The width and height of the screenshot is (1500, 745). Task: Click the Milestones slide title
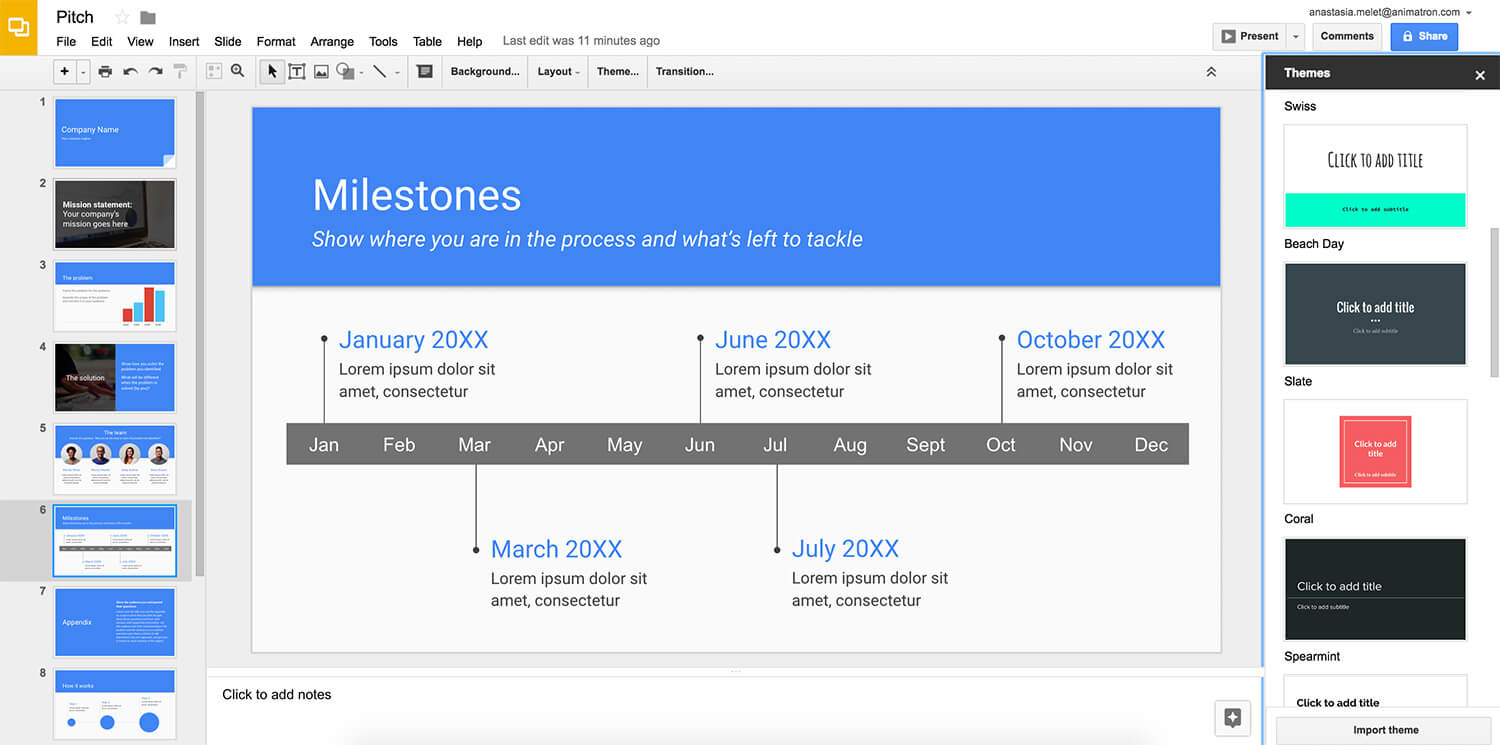point(417,195)
